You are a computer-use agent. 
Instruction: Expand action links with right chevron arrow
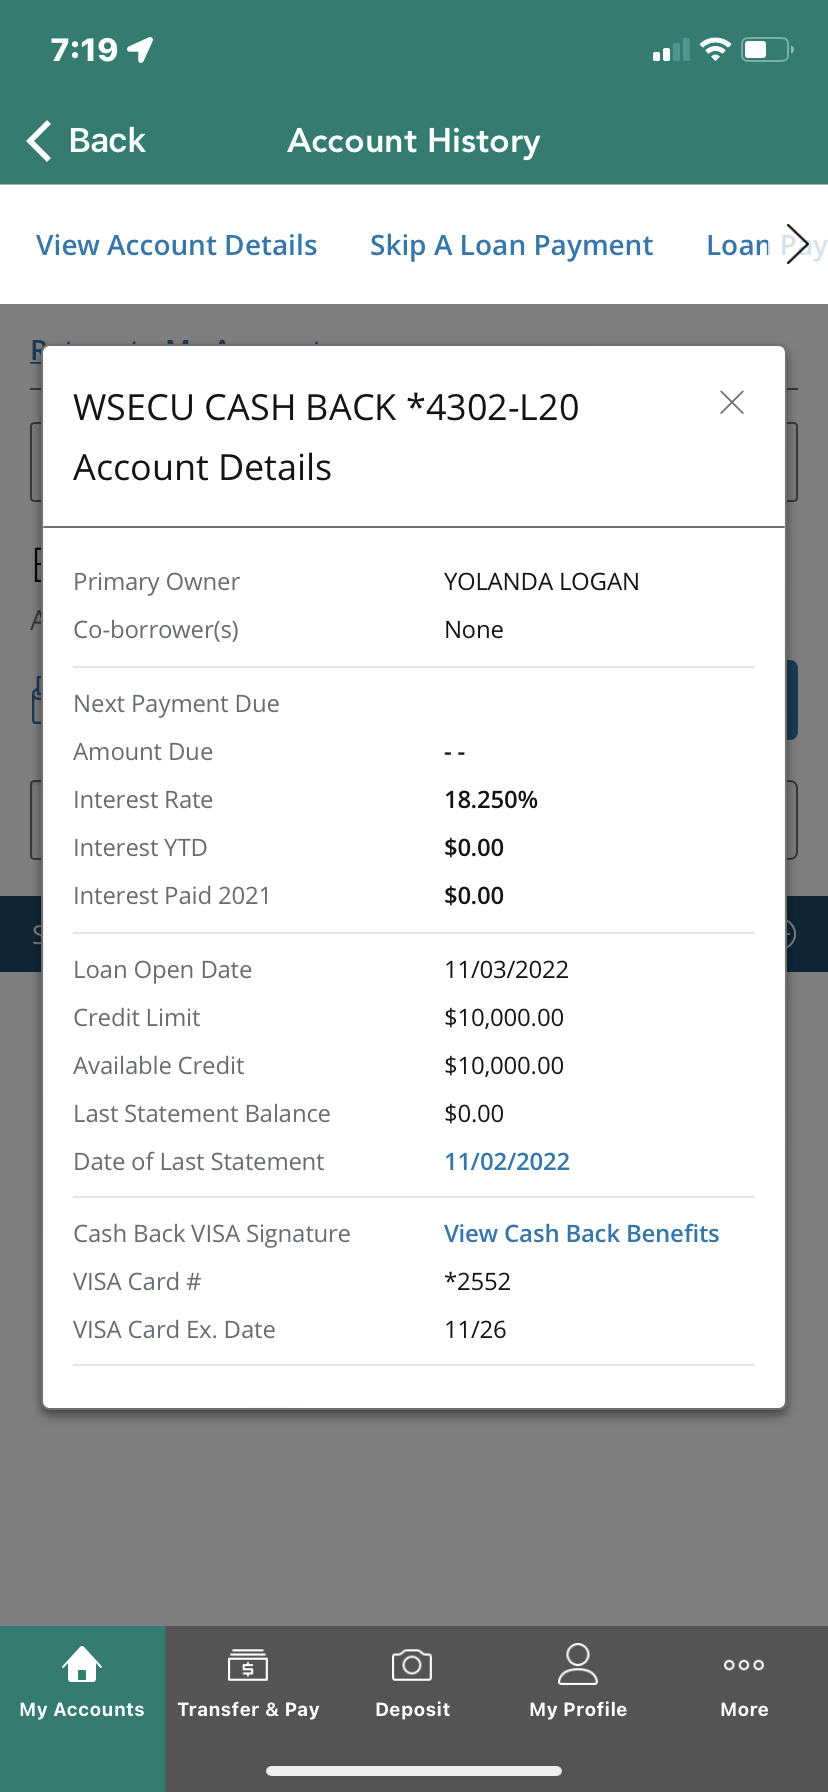[x=797, y=244]
